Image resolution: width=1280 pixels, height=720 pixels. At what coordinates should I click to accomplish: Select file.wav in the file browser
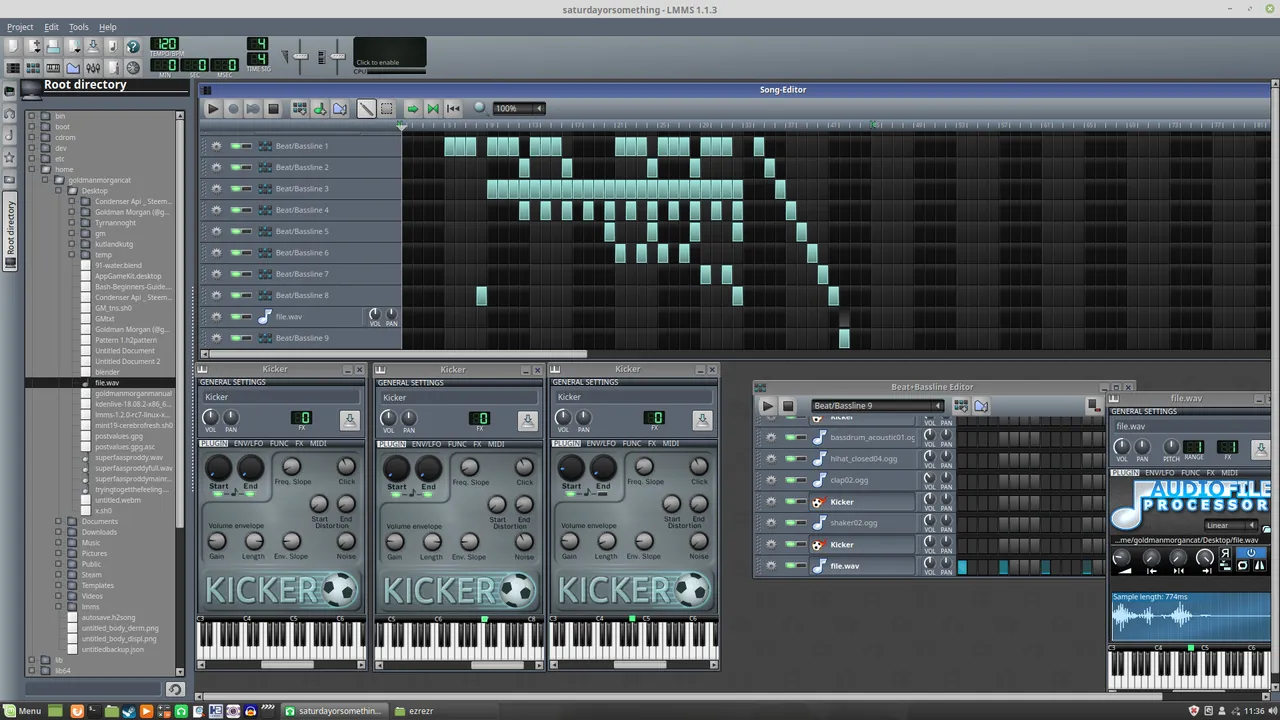pyautogui.click(x=107, y=383)
